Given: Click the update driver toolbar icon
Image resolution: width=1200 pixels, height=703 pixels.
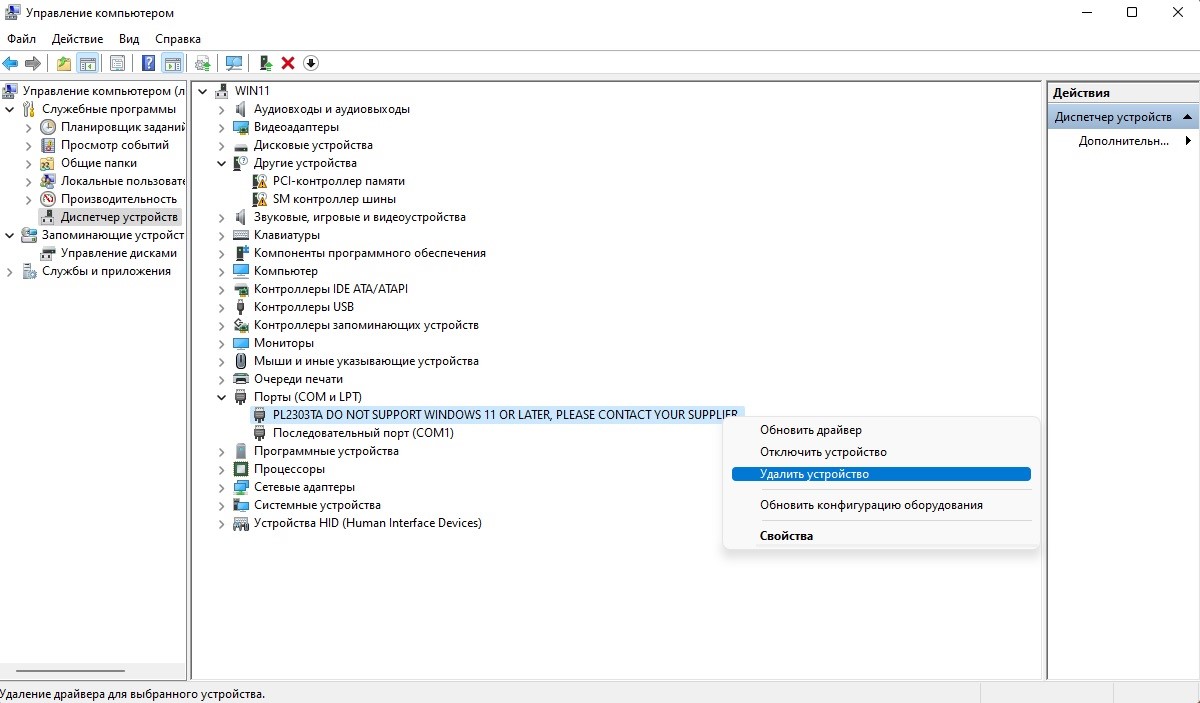Looking at the screenshot, I should pyautogui.click(x=265, y=64).
